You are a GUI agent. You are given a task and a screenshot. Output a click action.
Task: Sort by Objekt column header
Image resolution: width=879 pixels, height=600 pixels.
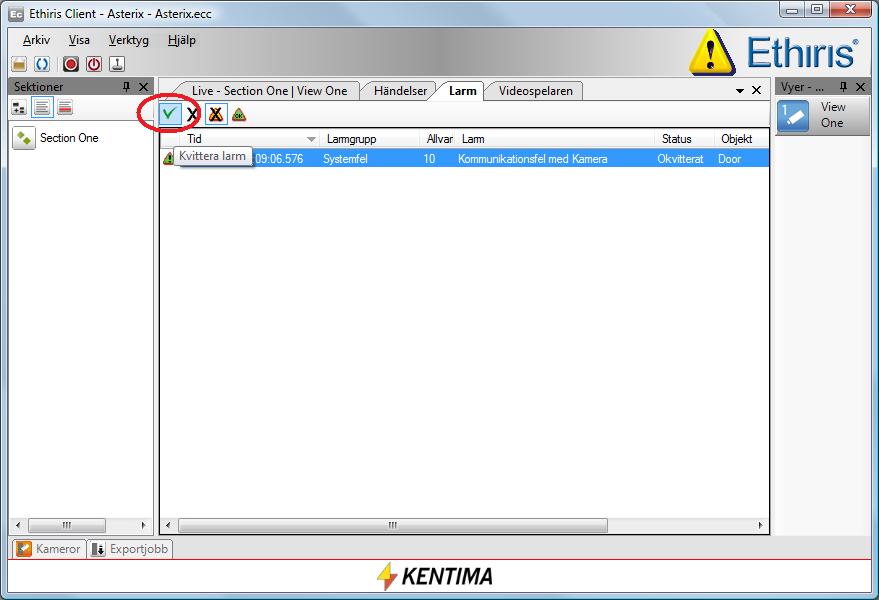741,139
